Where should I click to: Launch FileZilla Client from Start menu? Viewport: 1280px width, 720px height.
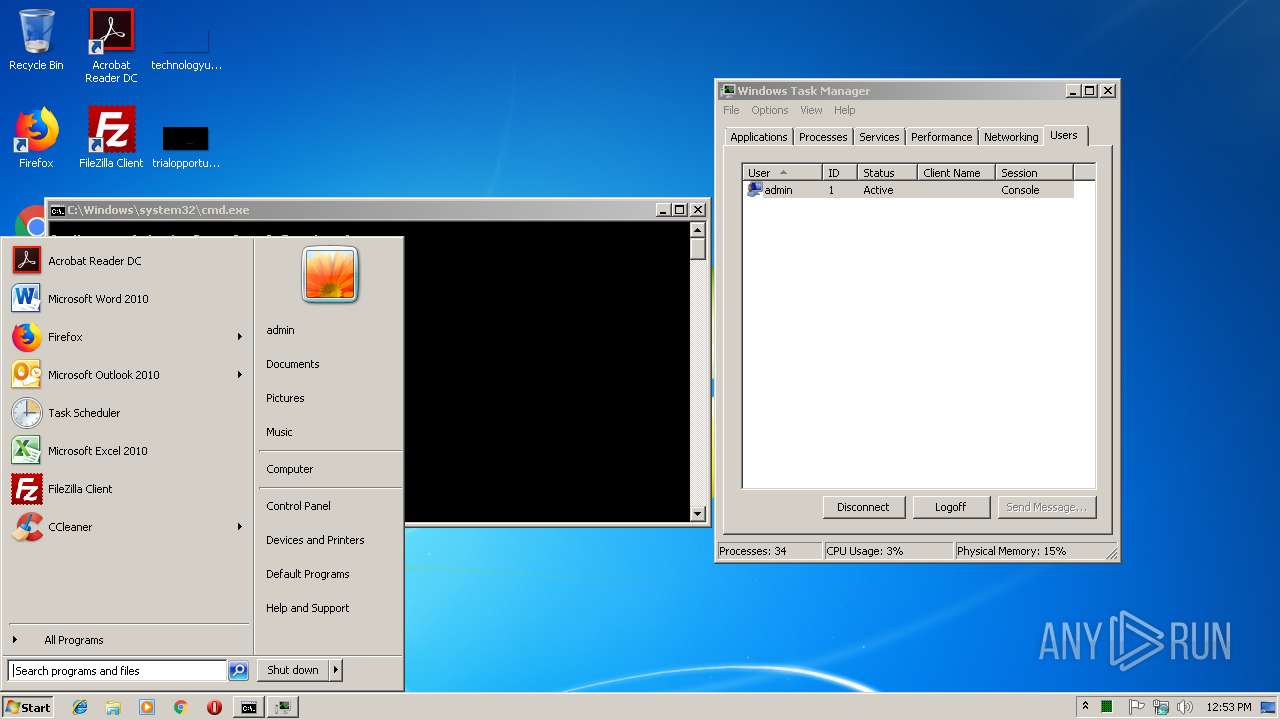click(x=127, y=489)
